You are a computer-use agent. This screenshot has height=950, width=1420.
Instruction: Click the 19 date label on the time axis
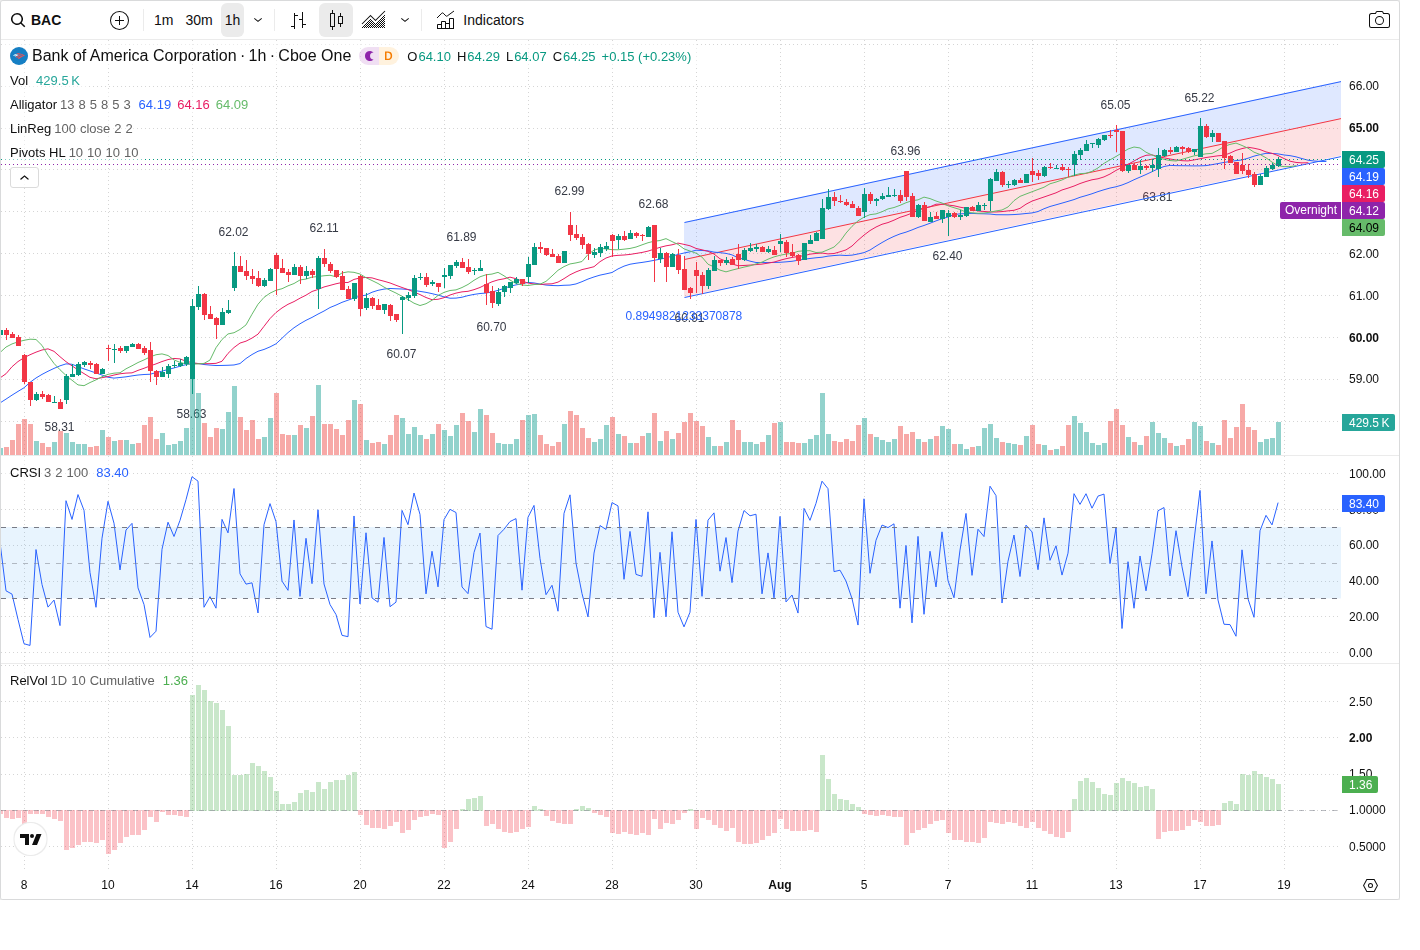[1284, 885]
